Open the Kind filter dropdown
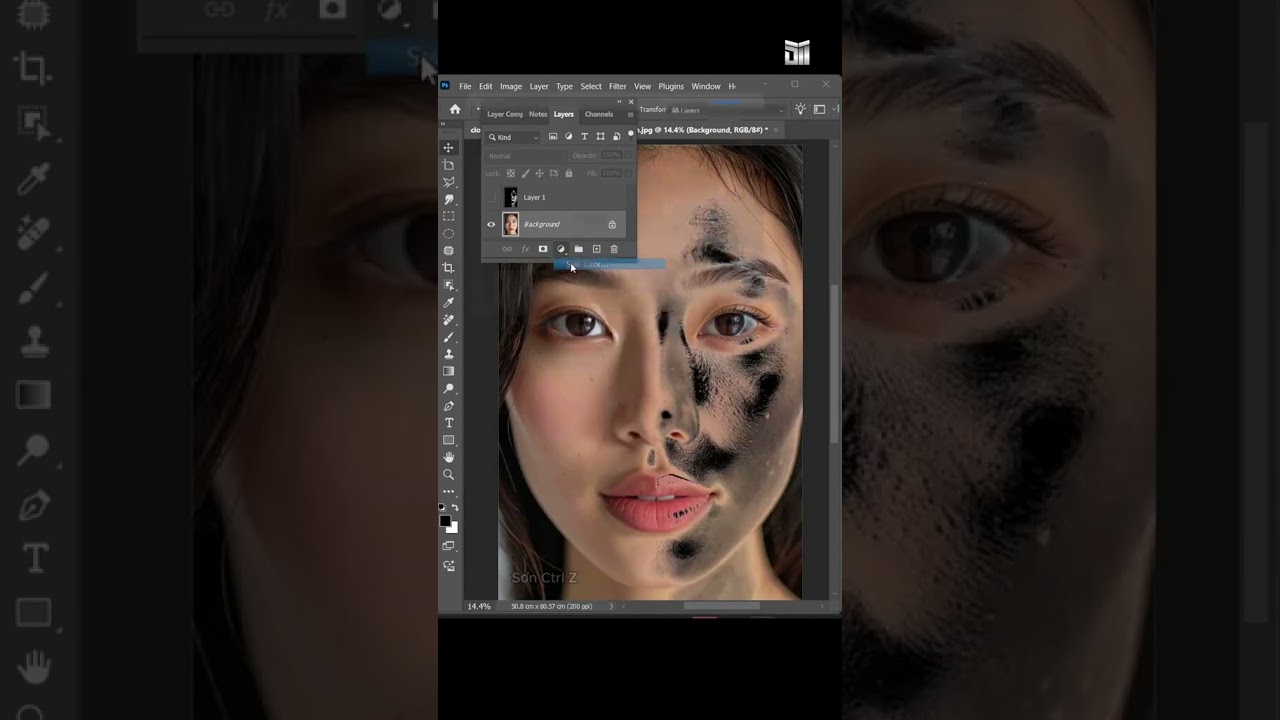Screen dimensions: 1280x720 [x=514, y=137]
